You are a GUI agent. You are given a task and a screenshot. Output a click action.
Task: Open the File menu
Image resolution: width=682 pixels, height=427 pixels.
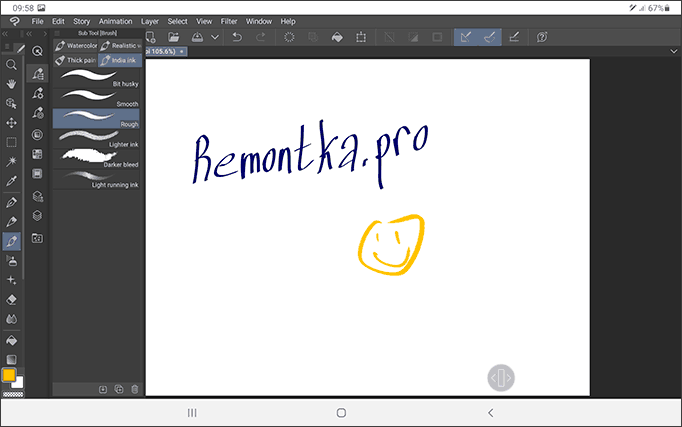tap(37, 21)
